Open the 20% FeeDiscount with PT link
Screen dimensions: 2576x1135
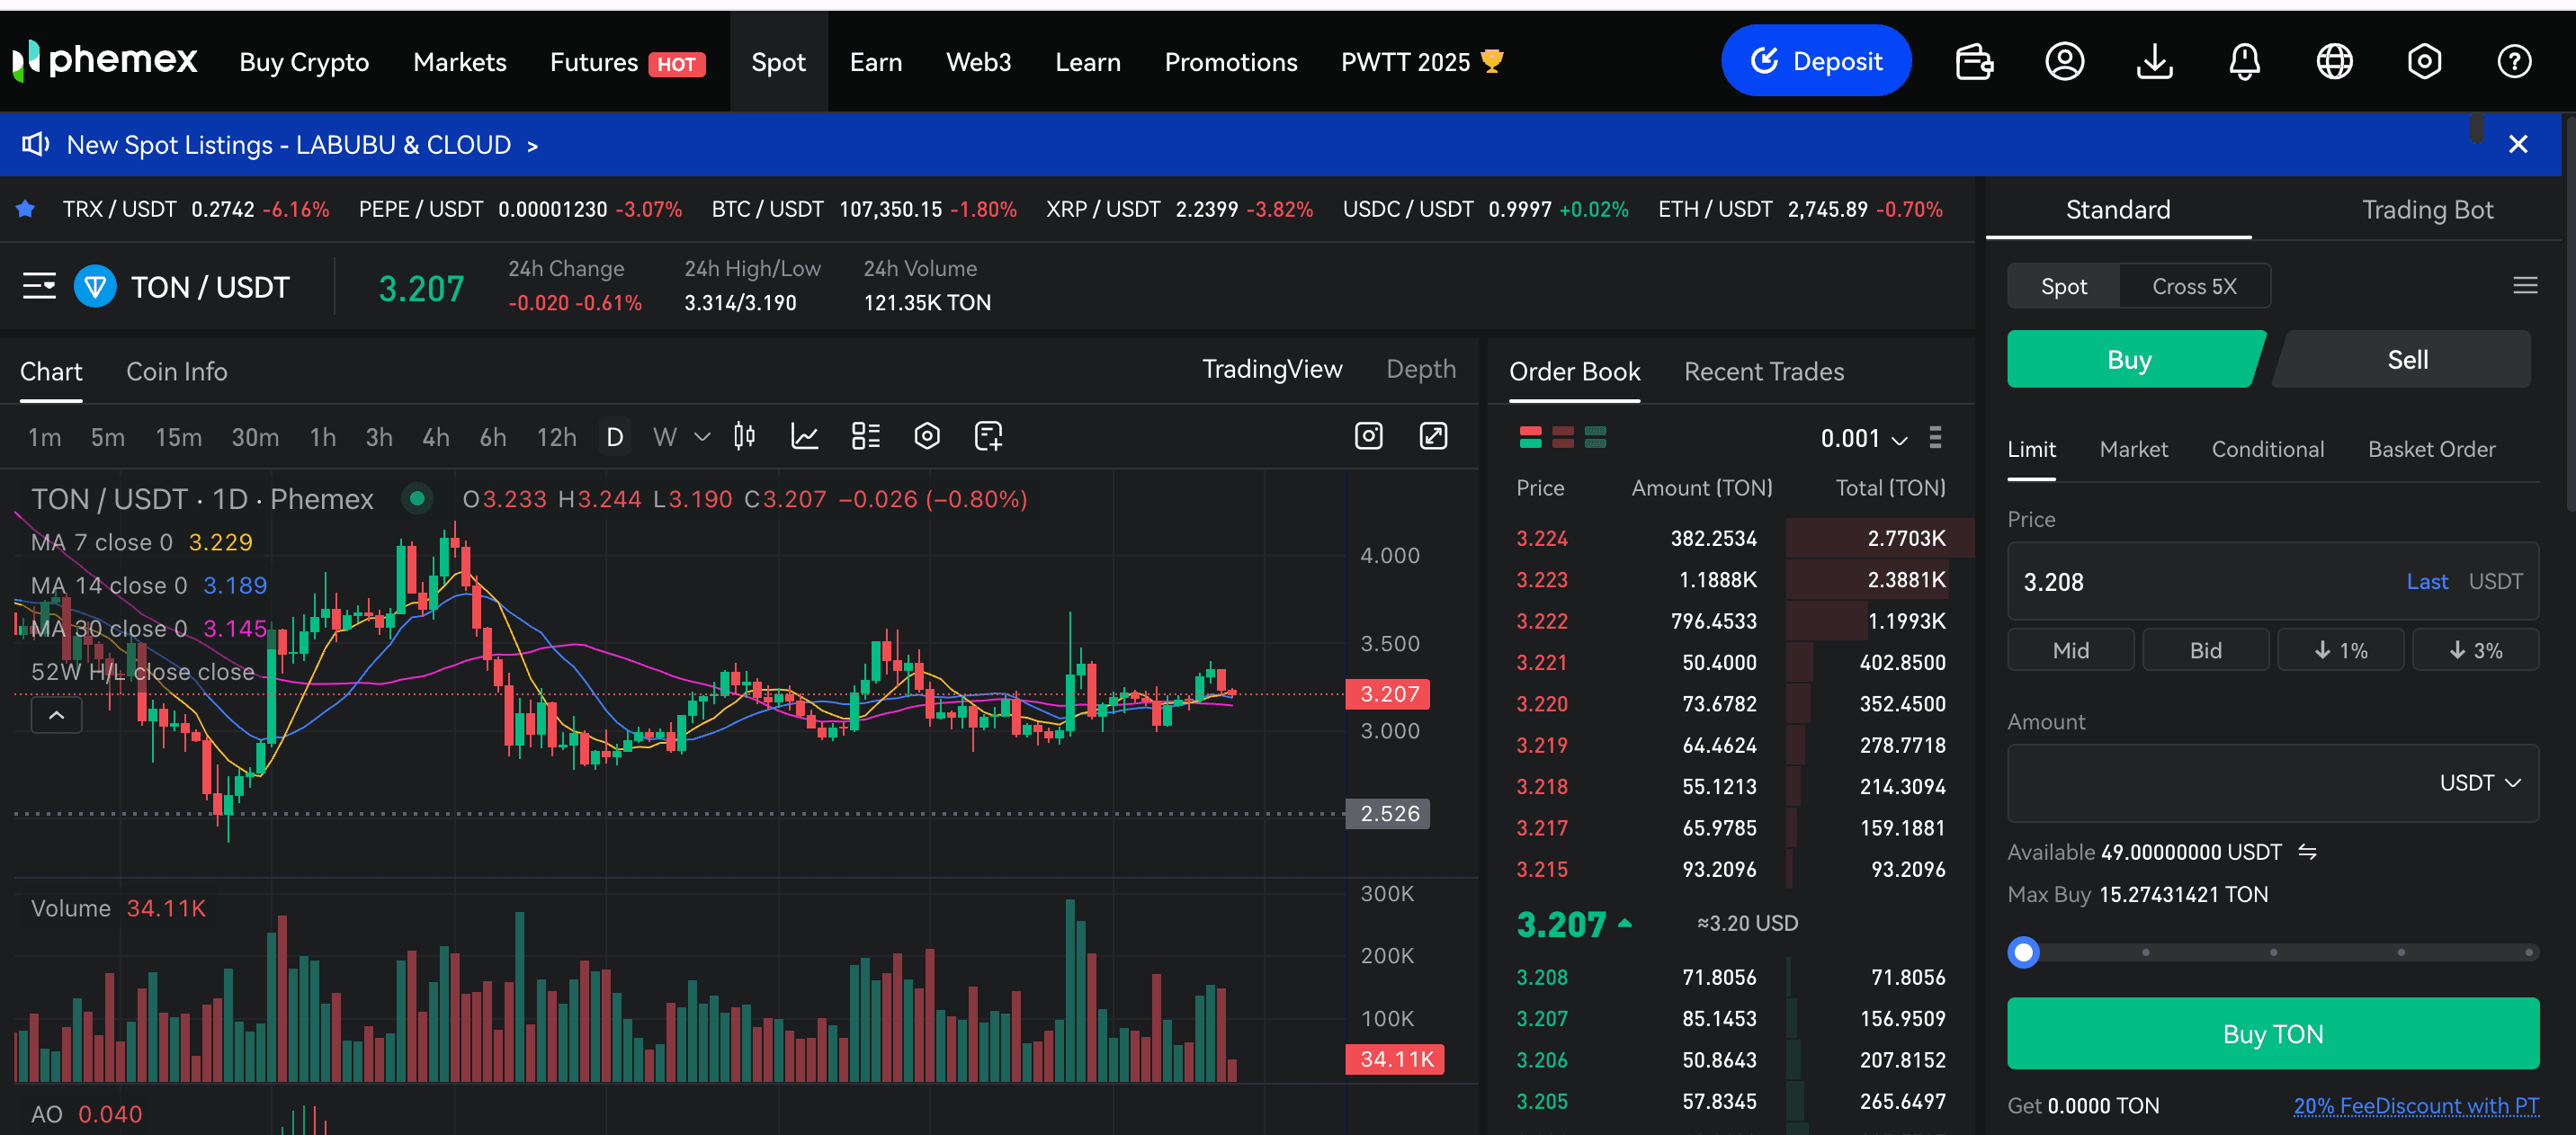pyautogui.click(x=2416, y=1106)
